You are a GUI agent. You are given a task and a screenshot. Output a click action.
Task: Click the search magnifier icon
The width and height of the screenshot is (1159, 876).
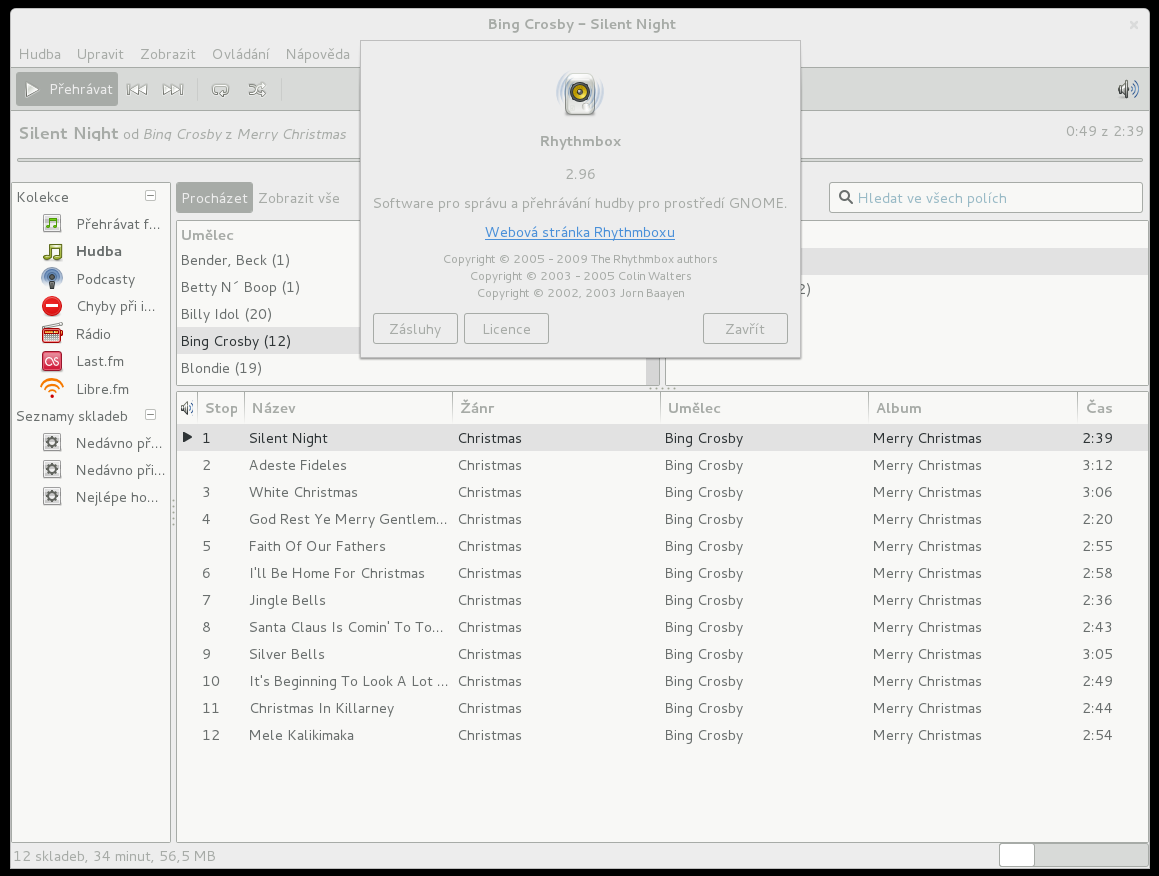846,197
